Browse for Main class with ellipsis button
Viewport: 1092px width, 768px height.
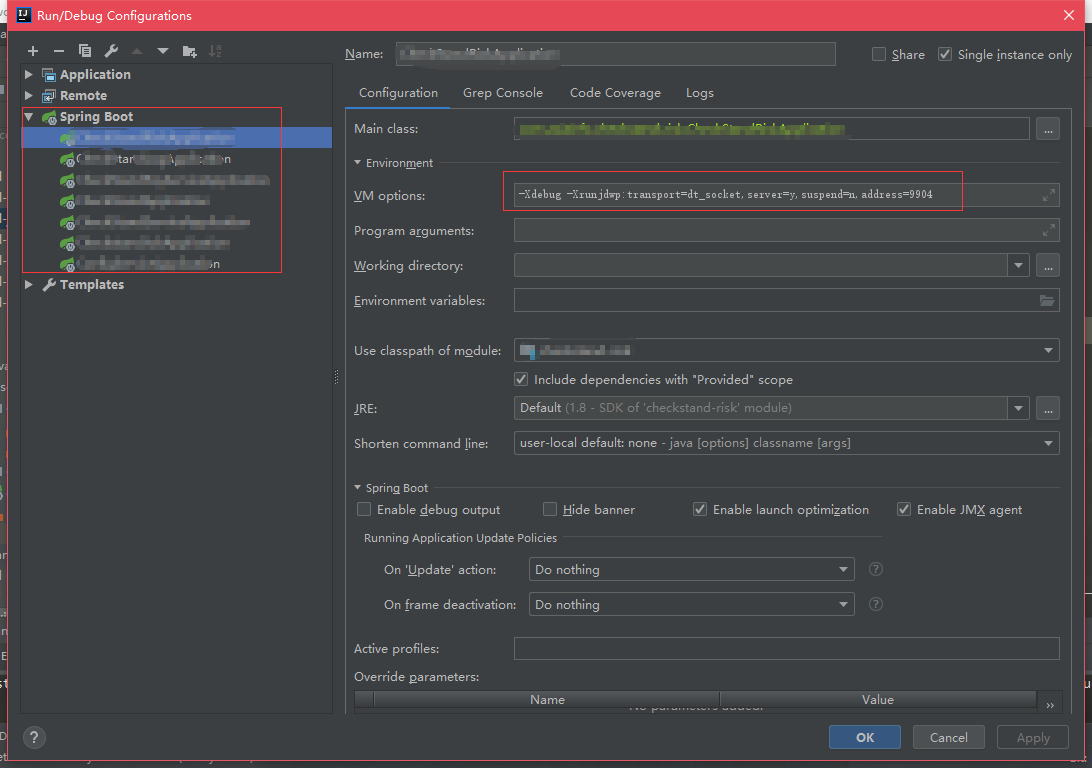tap(1048, 129)
